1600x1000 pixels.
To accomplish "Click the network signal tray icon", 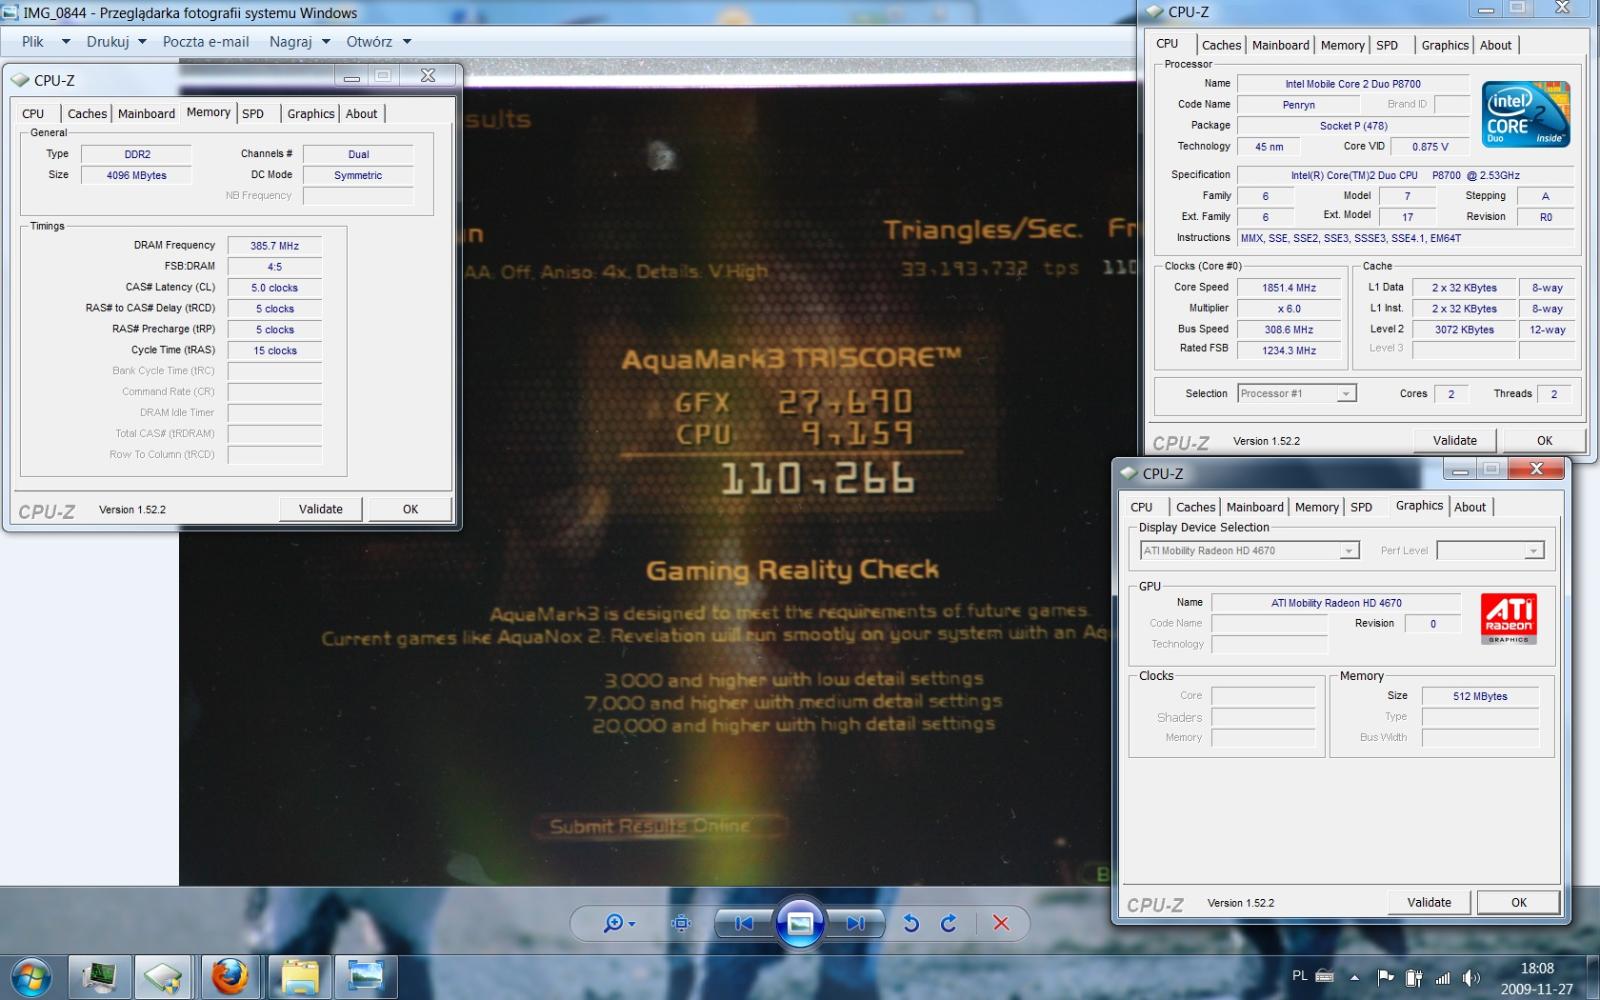I will (1443, 978).
